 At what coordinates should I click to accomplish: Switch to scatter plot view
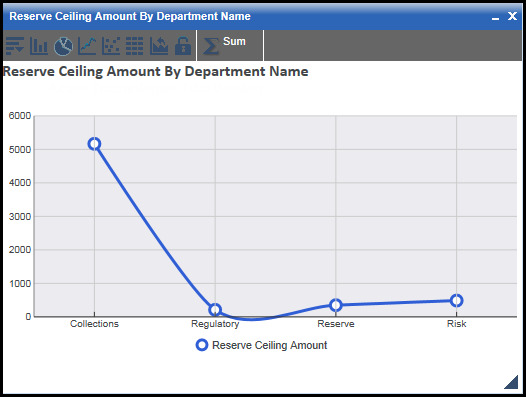pos(111,46)
